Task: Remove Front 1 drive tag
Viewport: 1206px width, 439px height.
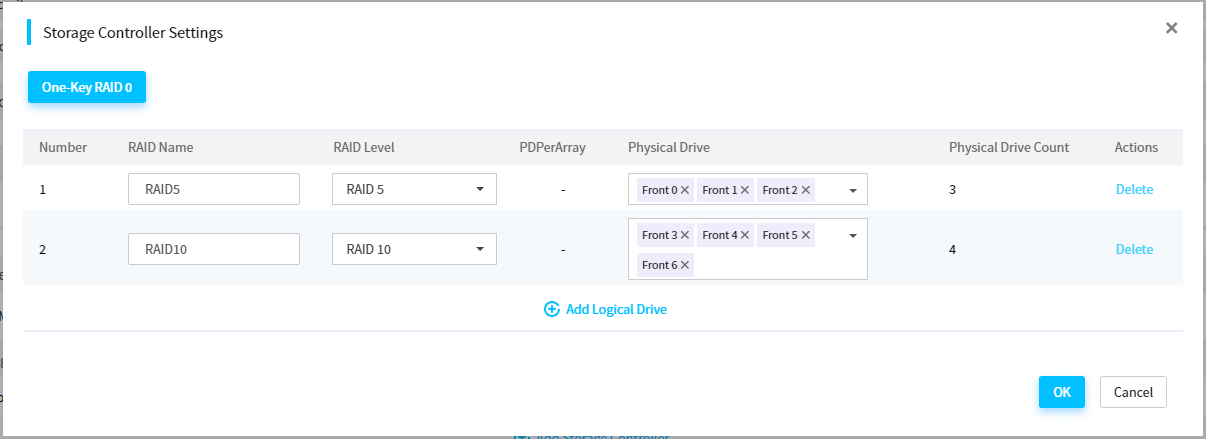Action: [x=745, y=190]
